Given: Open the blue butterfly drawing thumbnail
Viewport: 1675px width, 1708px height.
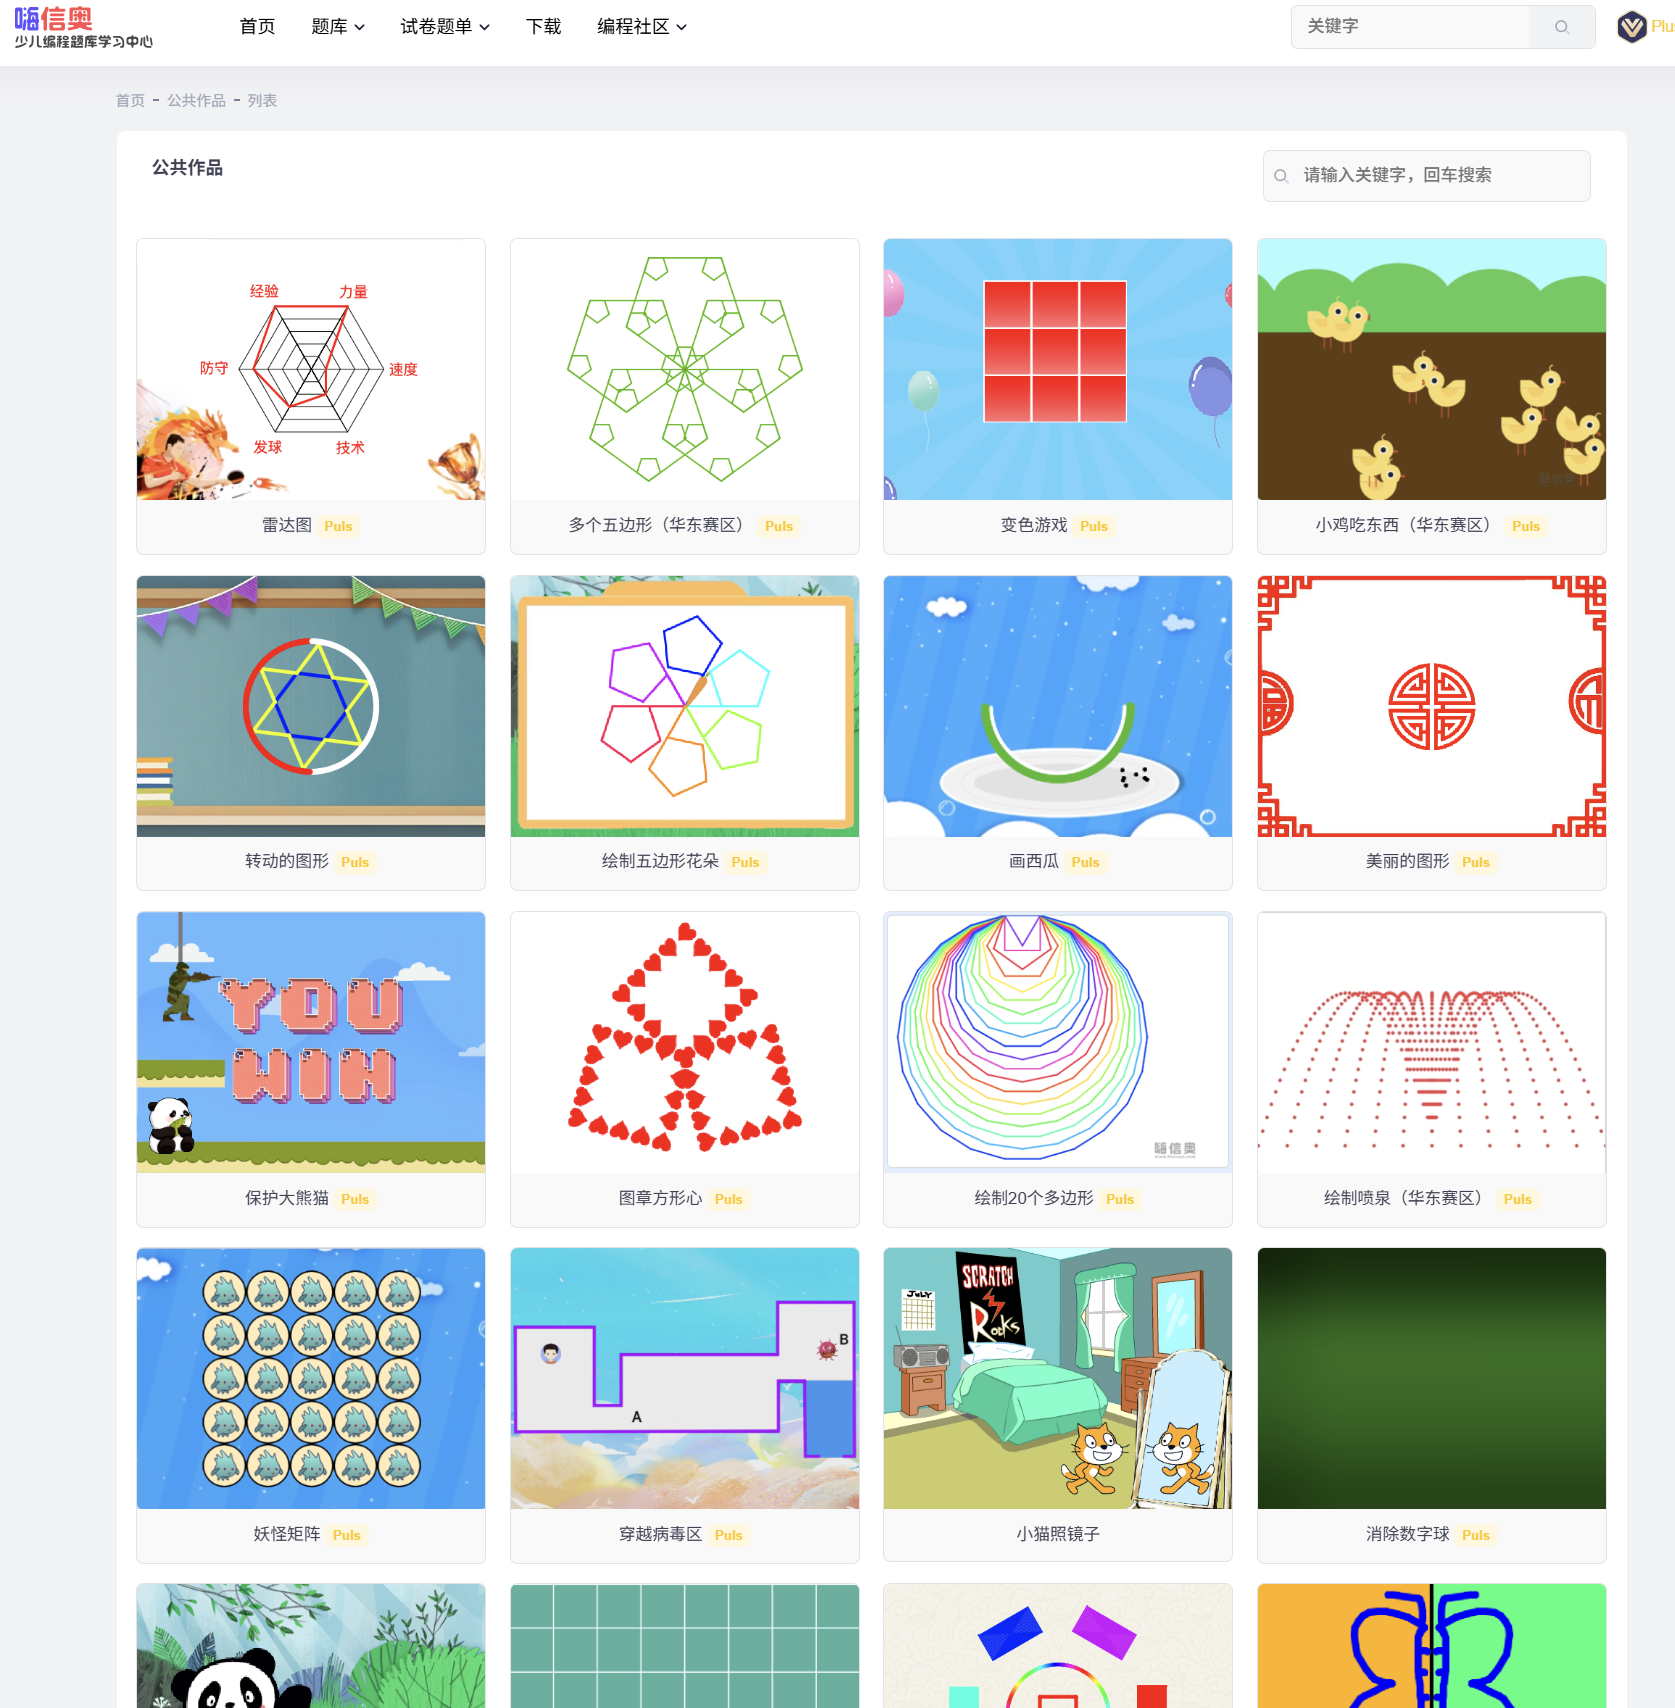Looking at the screenshot, I should pos(1432,1646).
